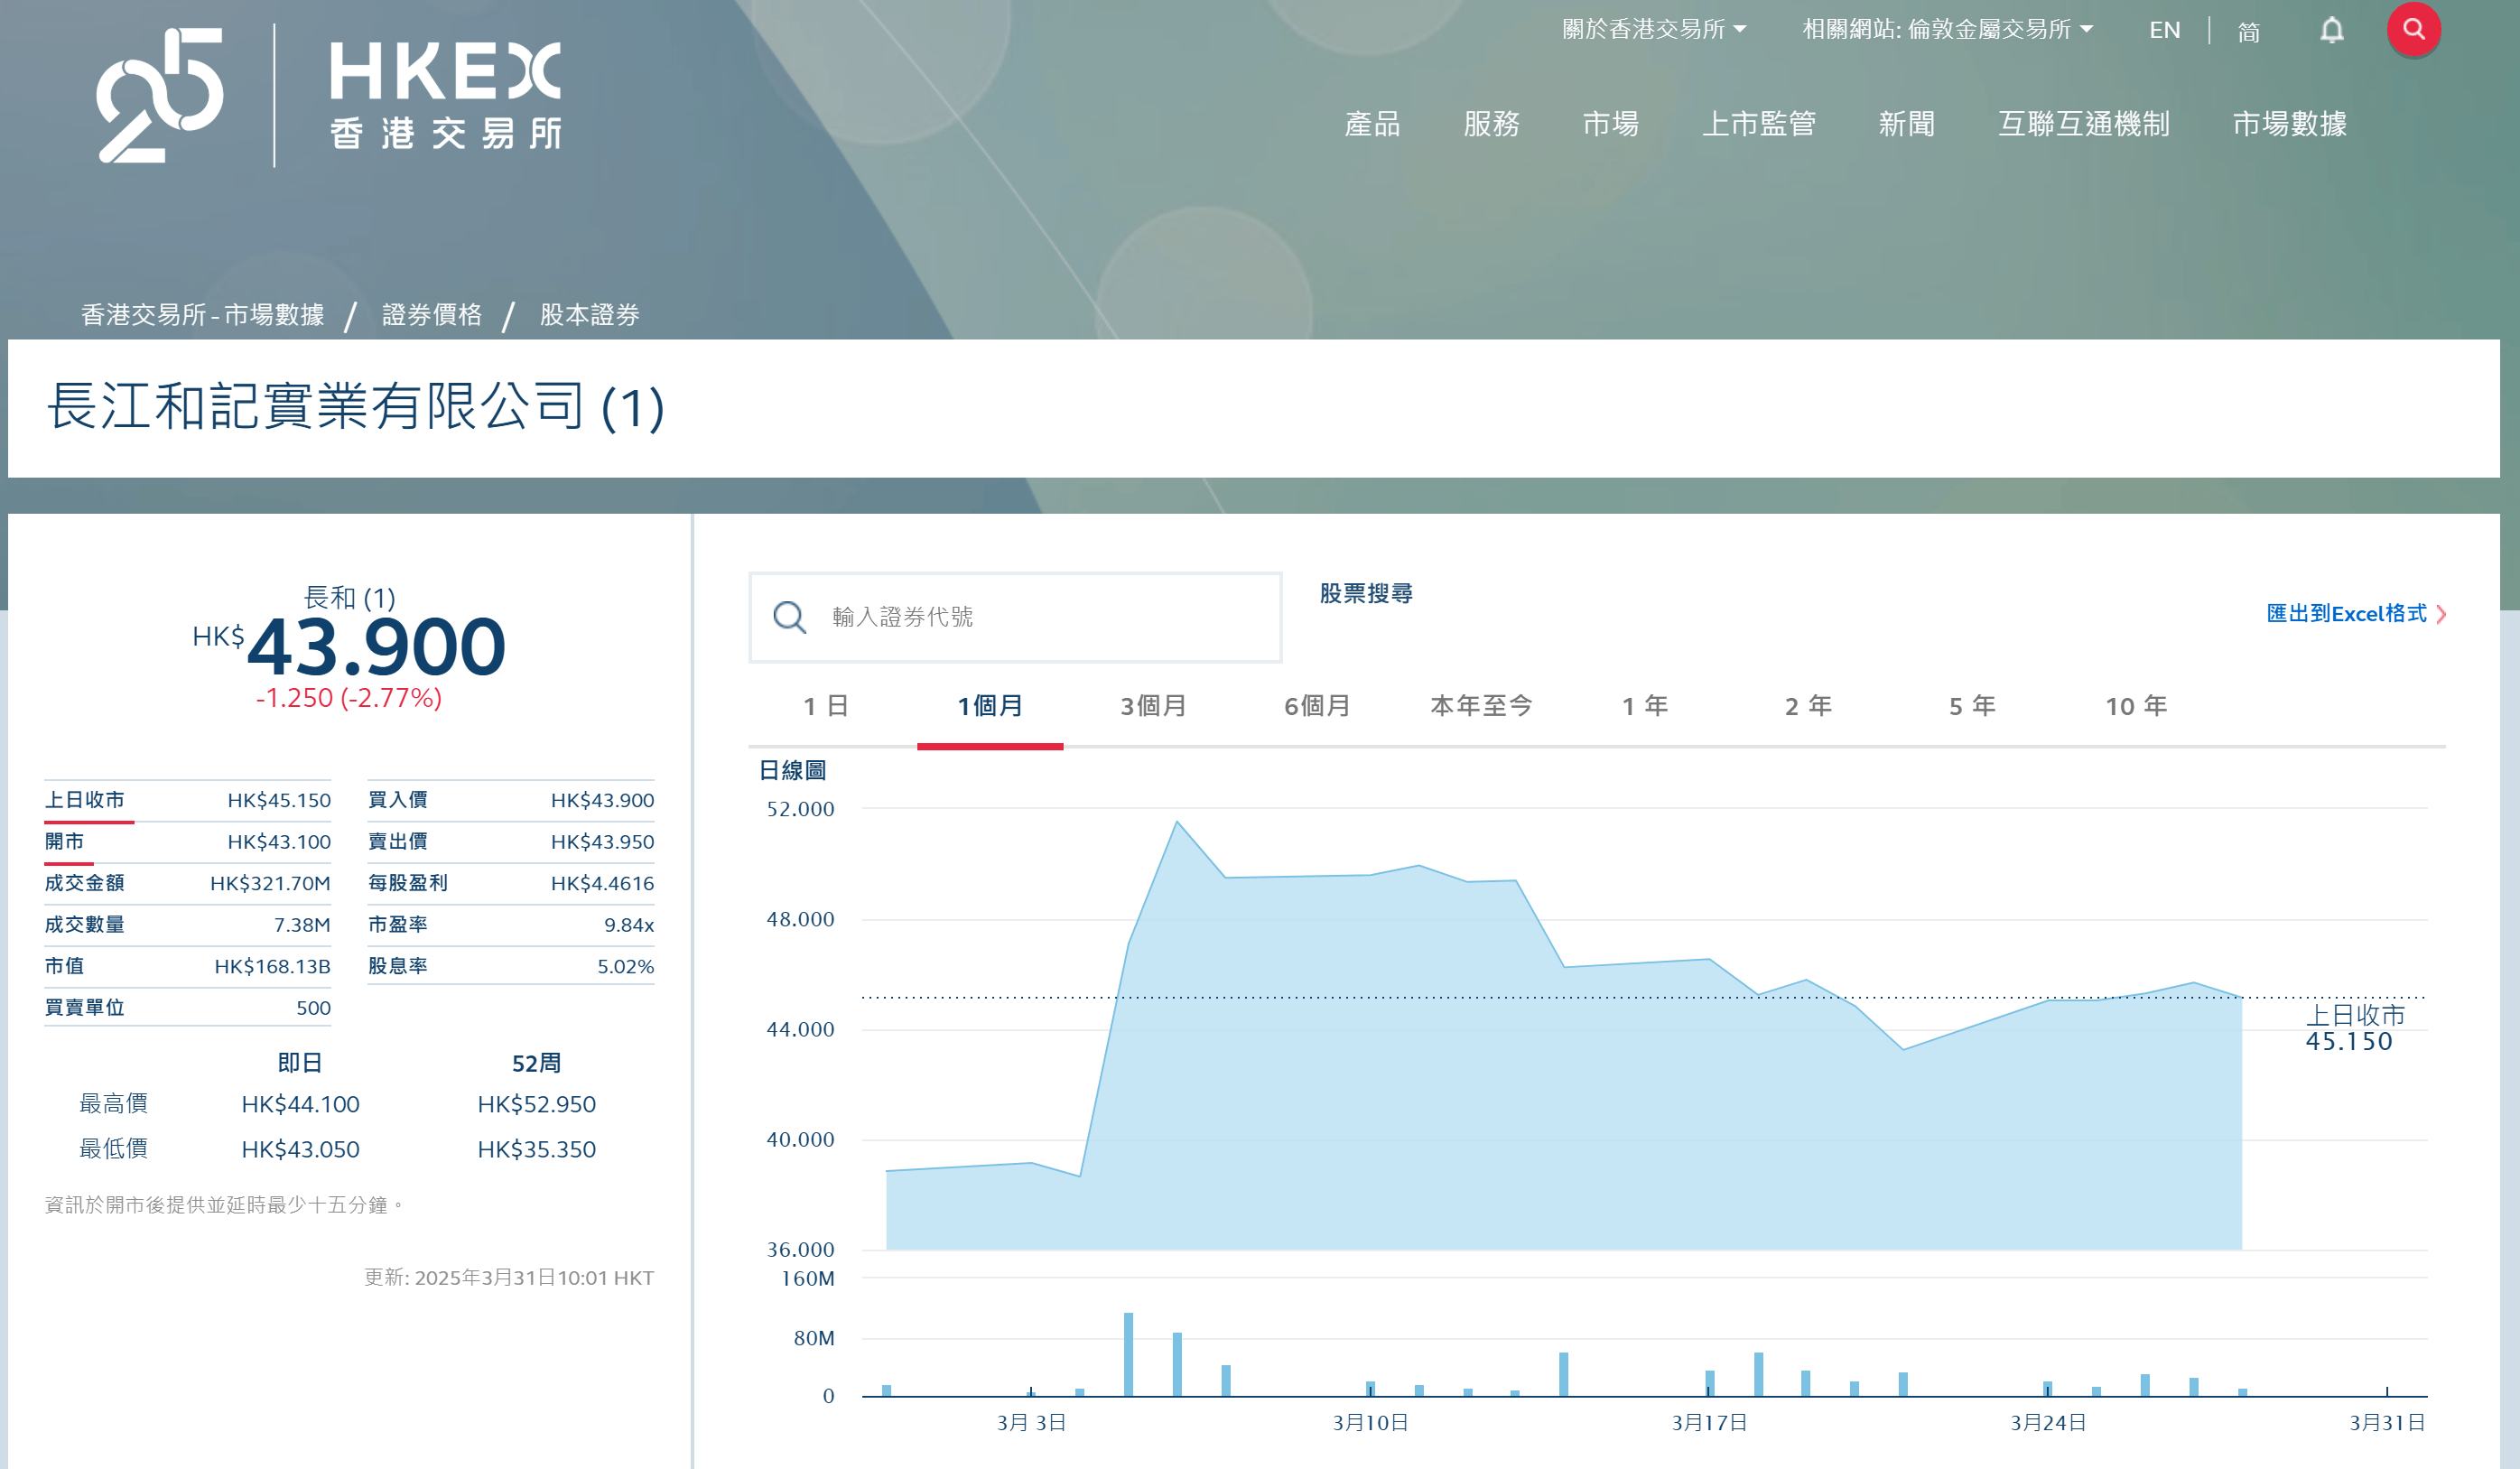The width and height of the screenshot is (2520, 1469).
Task: Select the 5 年 chart tab
Action: [x=1972, y=706]
